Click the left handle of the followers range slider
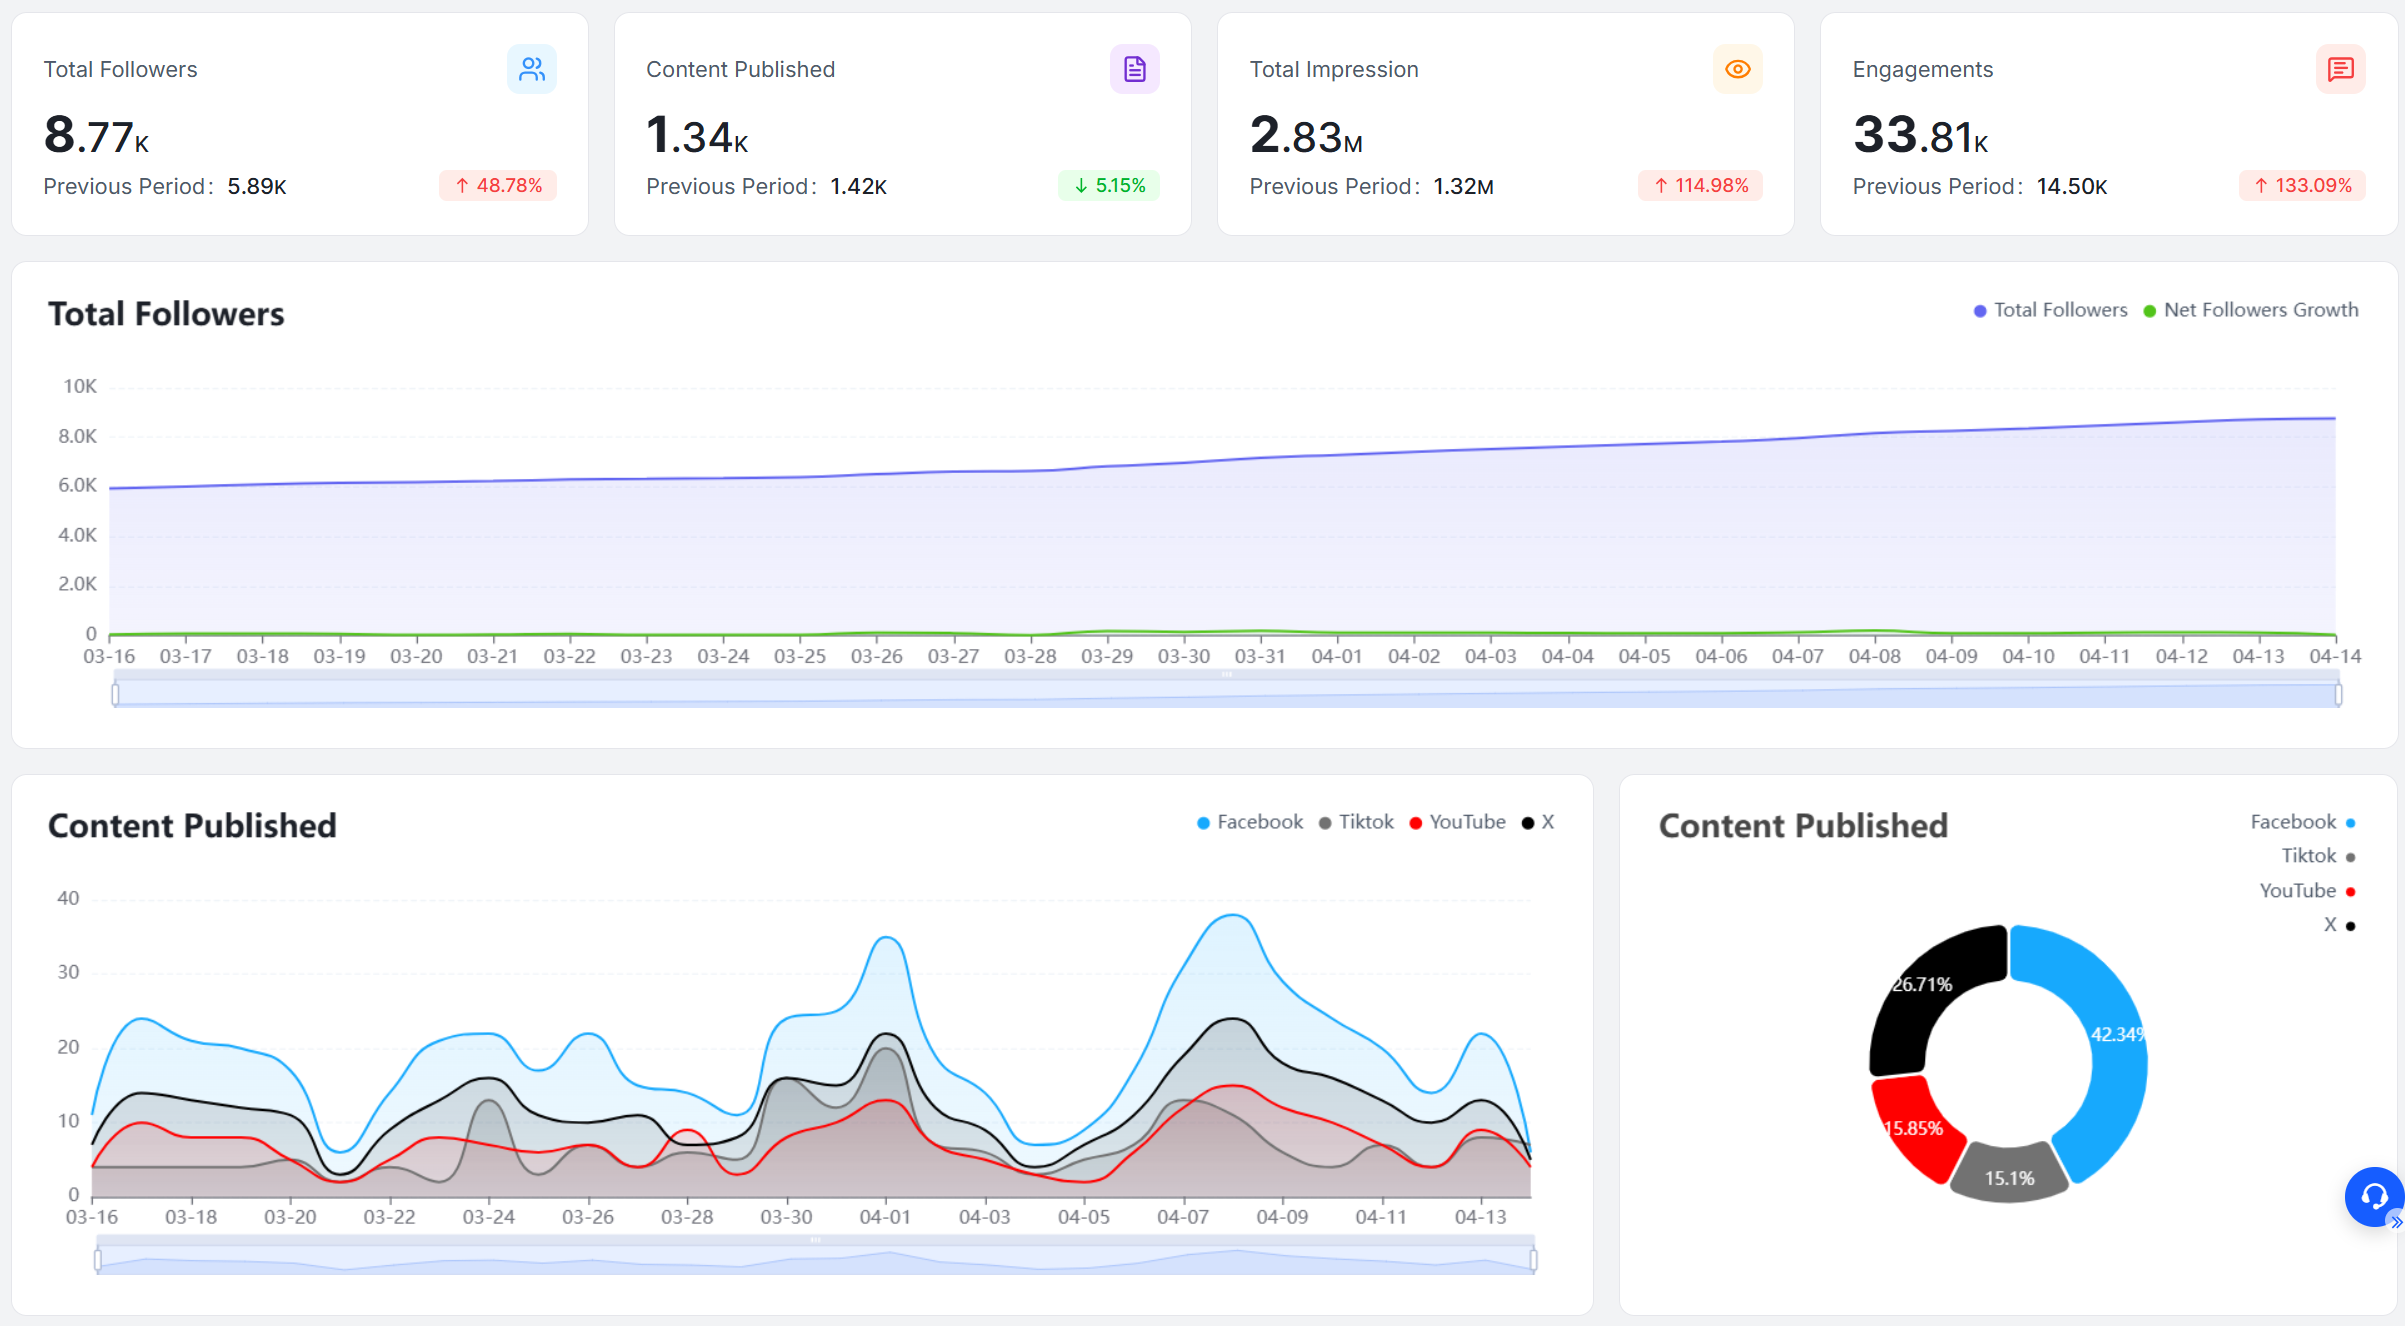Screen dimensions: 2405x1326 click(116, 694)
